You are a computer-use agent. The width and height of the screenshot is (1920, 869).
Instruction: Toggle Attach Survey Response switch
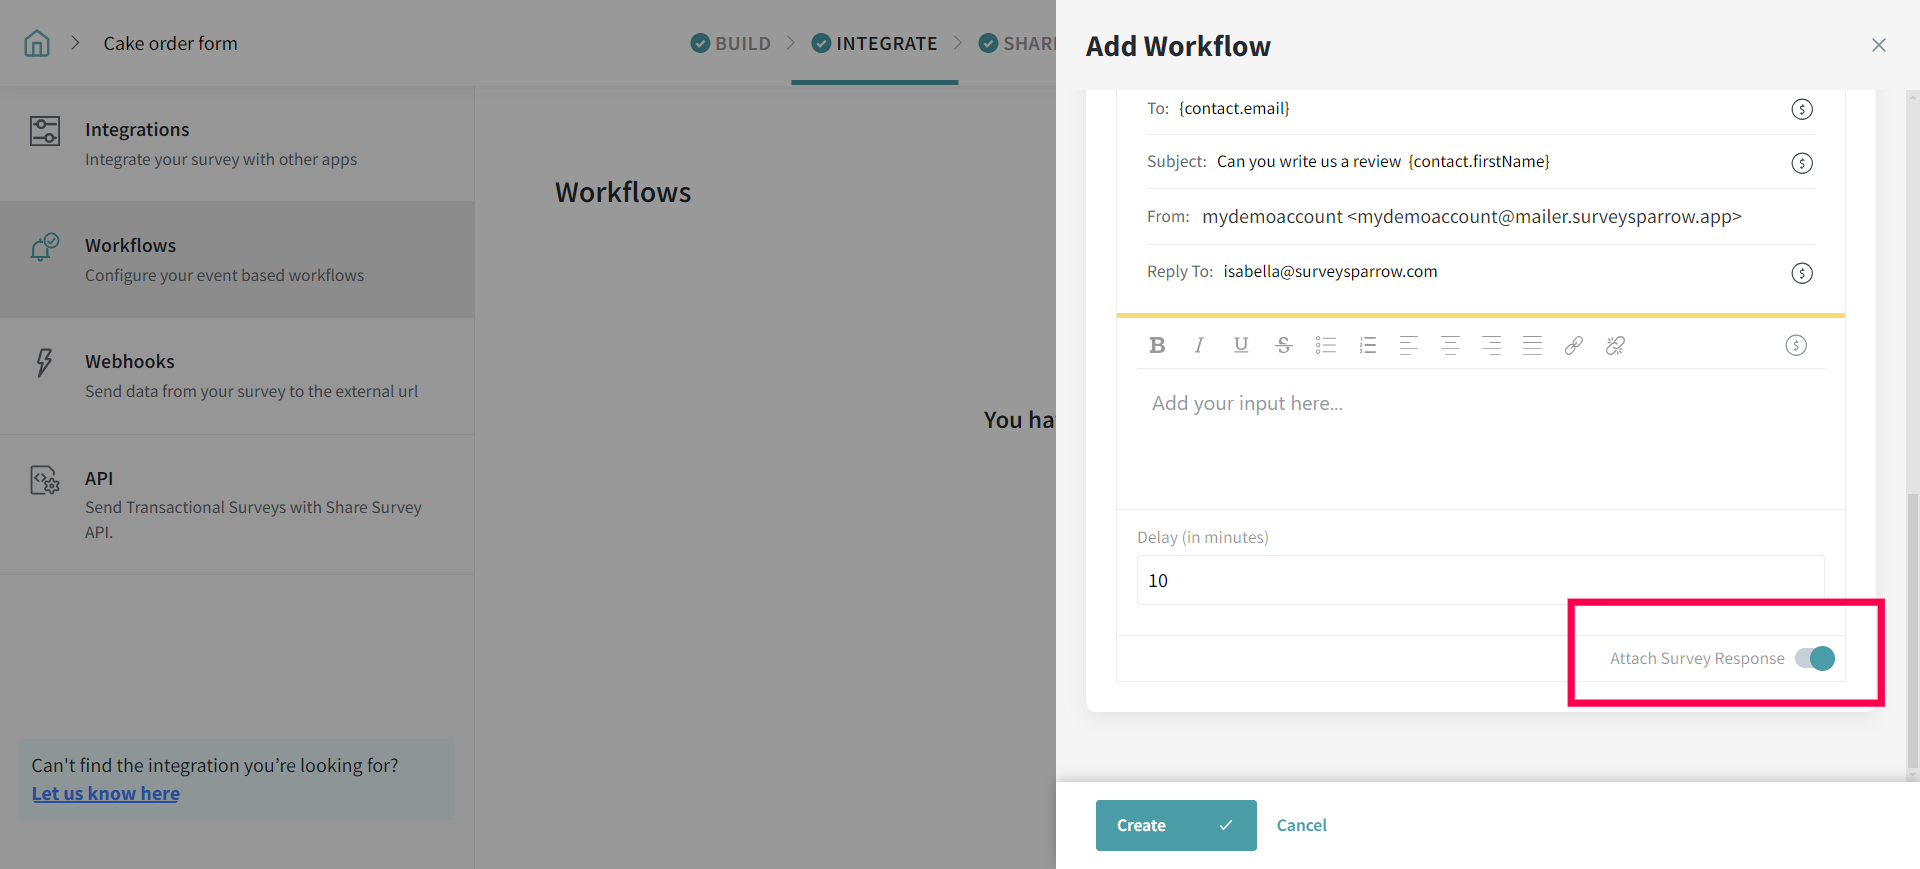point(1814,658)
